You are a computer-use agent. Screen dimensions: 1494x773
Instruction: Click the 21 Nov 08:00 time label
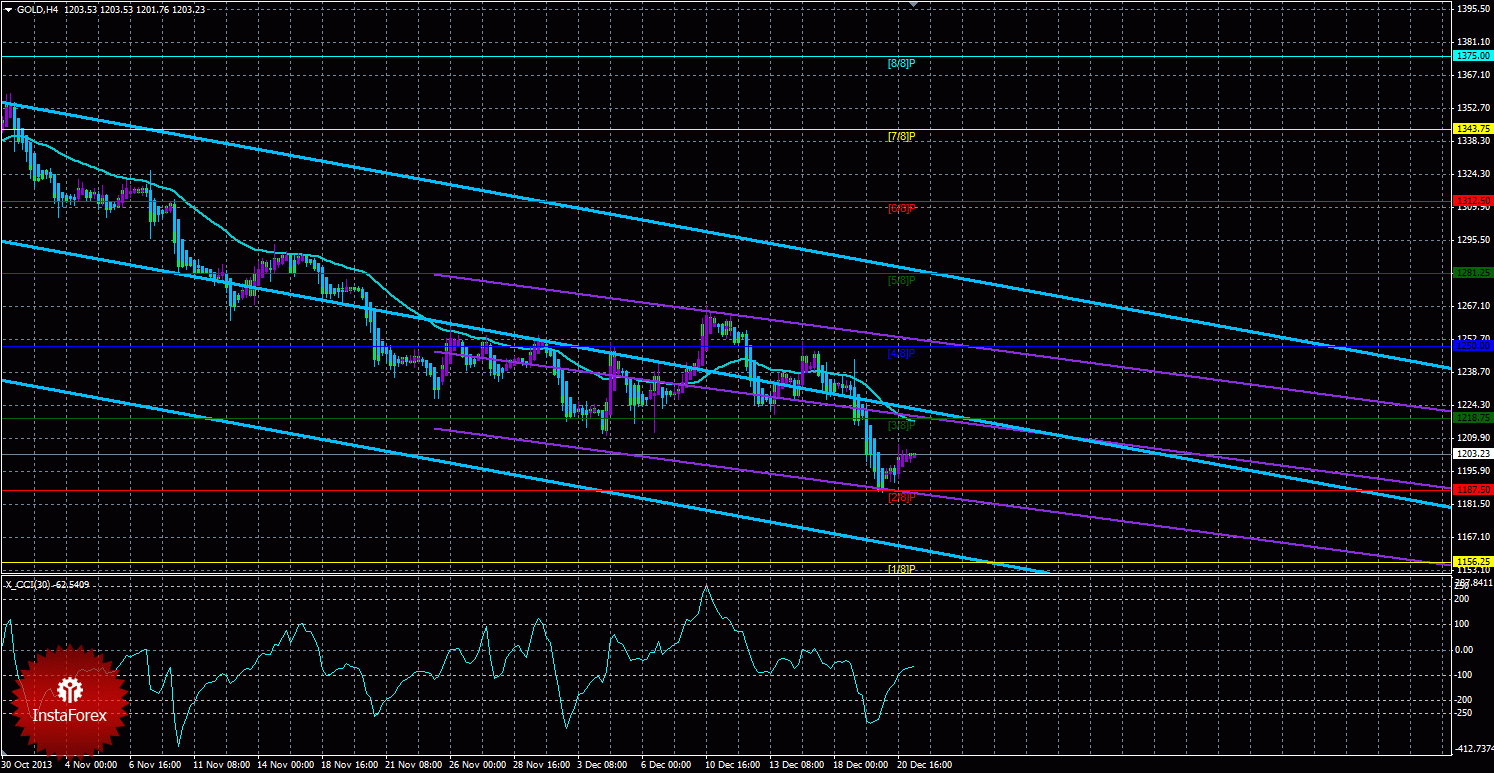tap(412, 765)
